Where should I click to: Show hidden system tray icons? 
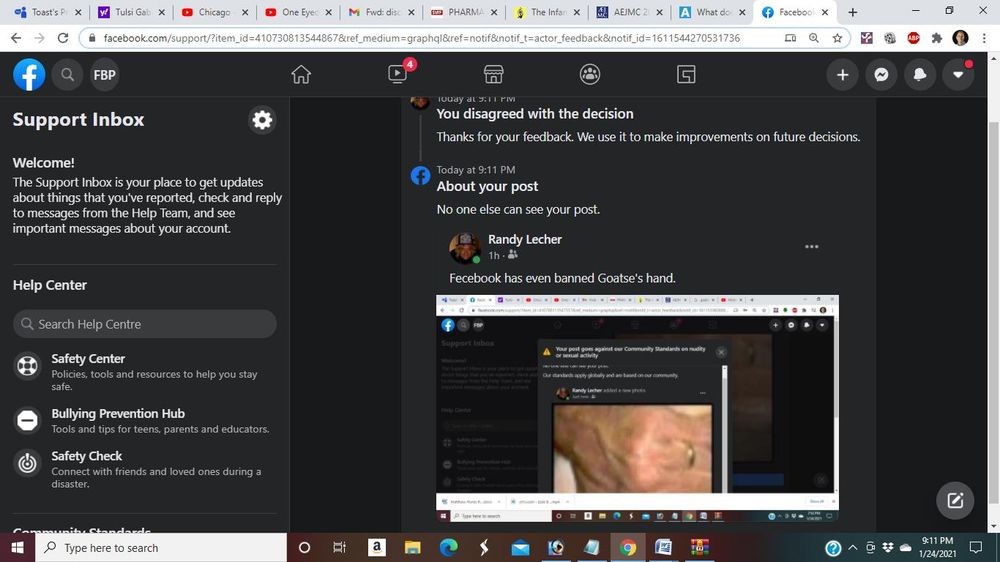853,547
